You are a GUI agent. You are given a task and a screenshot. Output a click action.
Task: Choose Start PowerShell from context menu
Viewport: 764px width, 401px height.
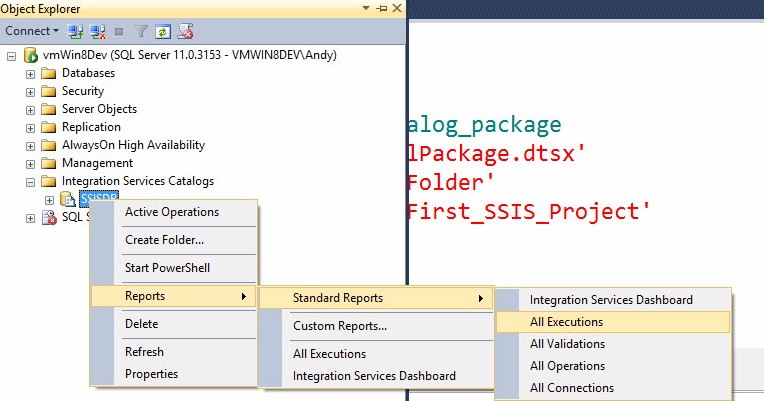tap(173, 267)
